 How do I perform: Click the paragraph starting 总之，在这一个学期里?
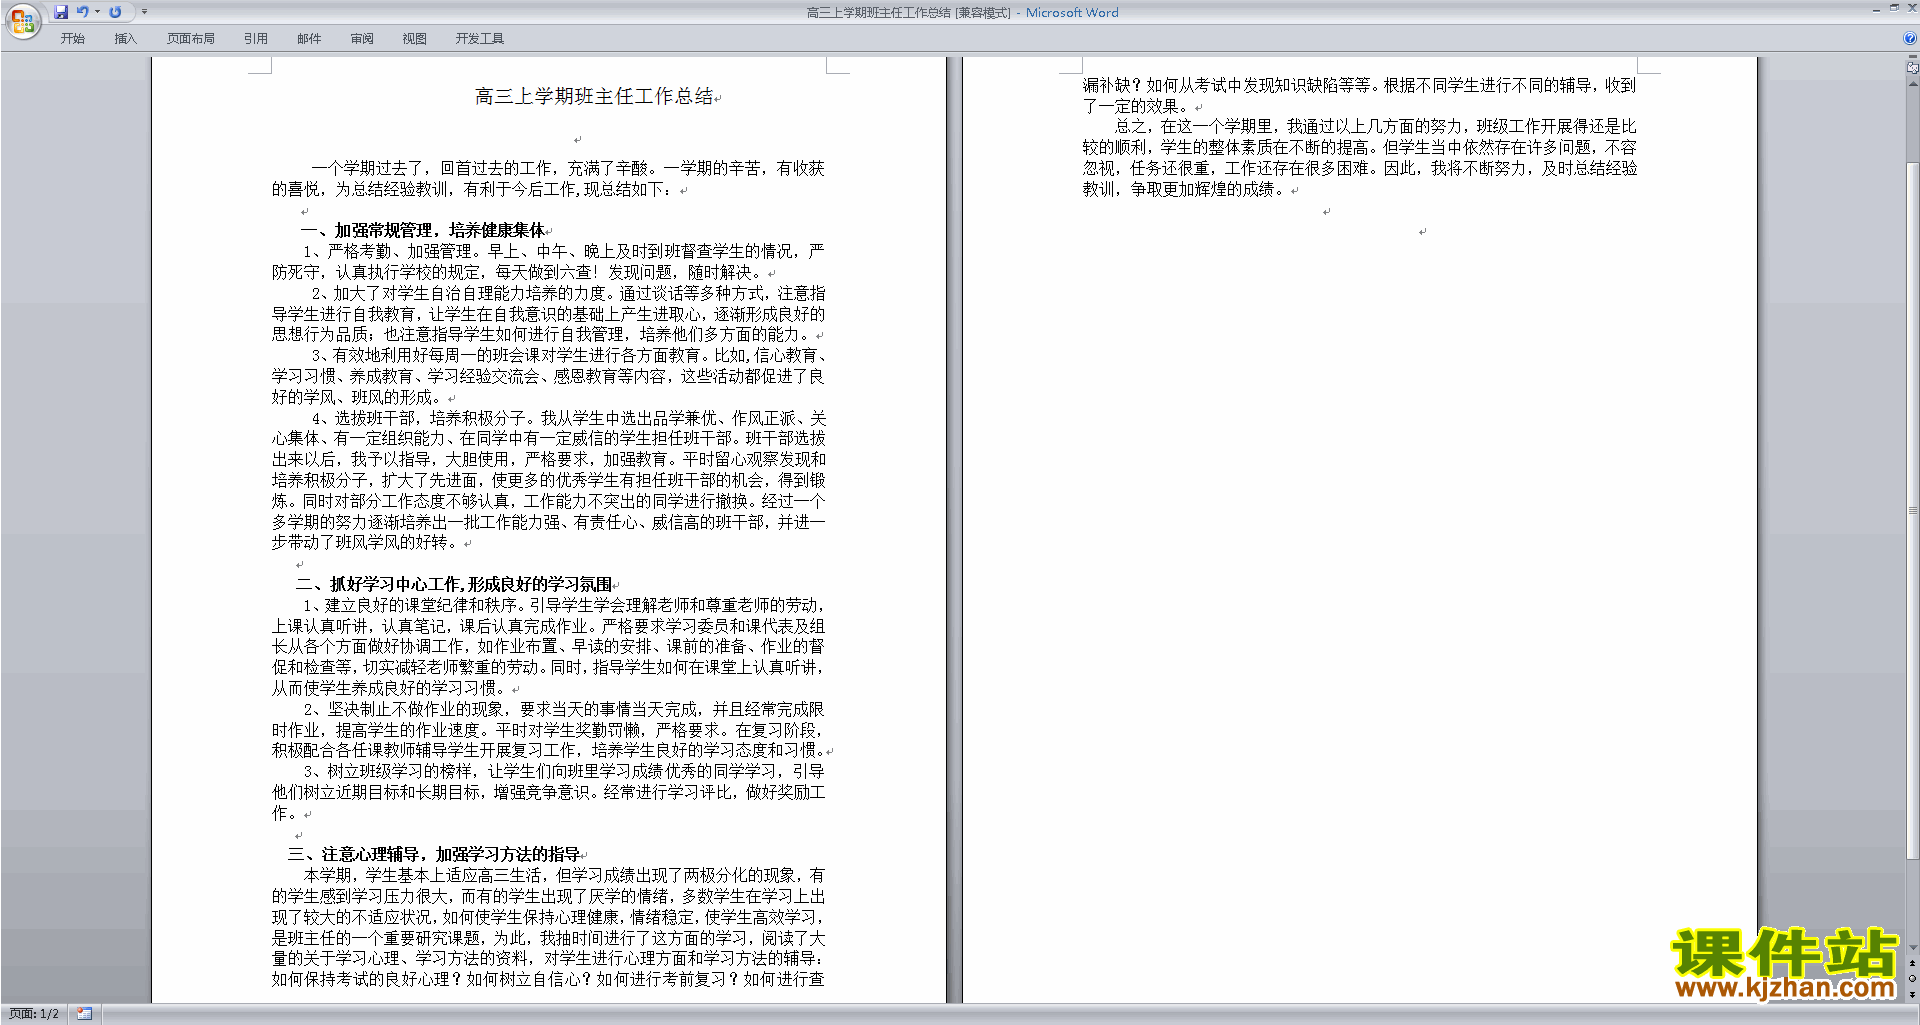1360,158
